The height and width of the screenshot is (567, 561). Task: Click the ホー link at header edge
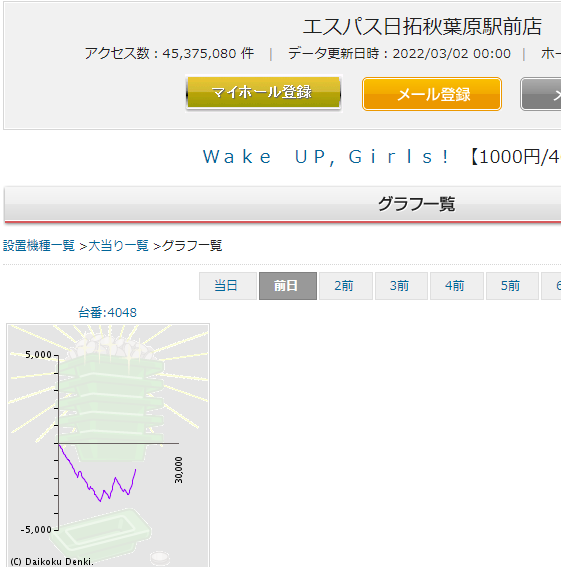[x=551, y=54]
